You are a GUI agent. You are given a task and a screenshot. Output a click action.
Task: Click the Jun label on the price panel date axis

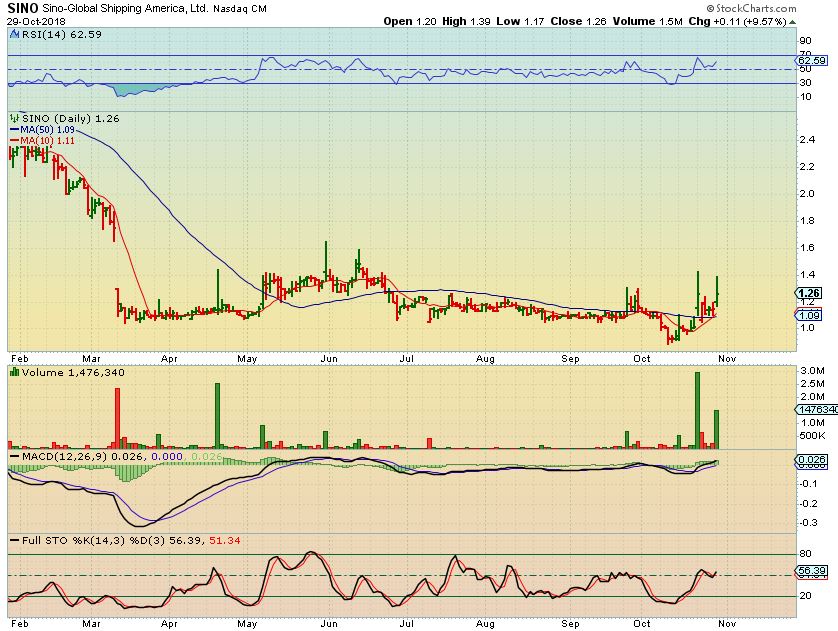click(x=329, y=359)
